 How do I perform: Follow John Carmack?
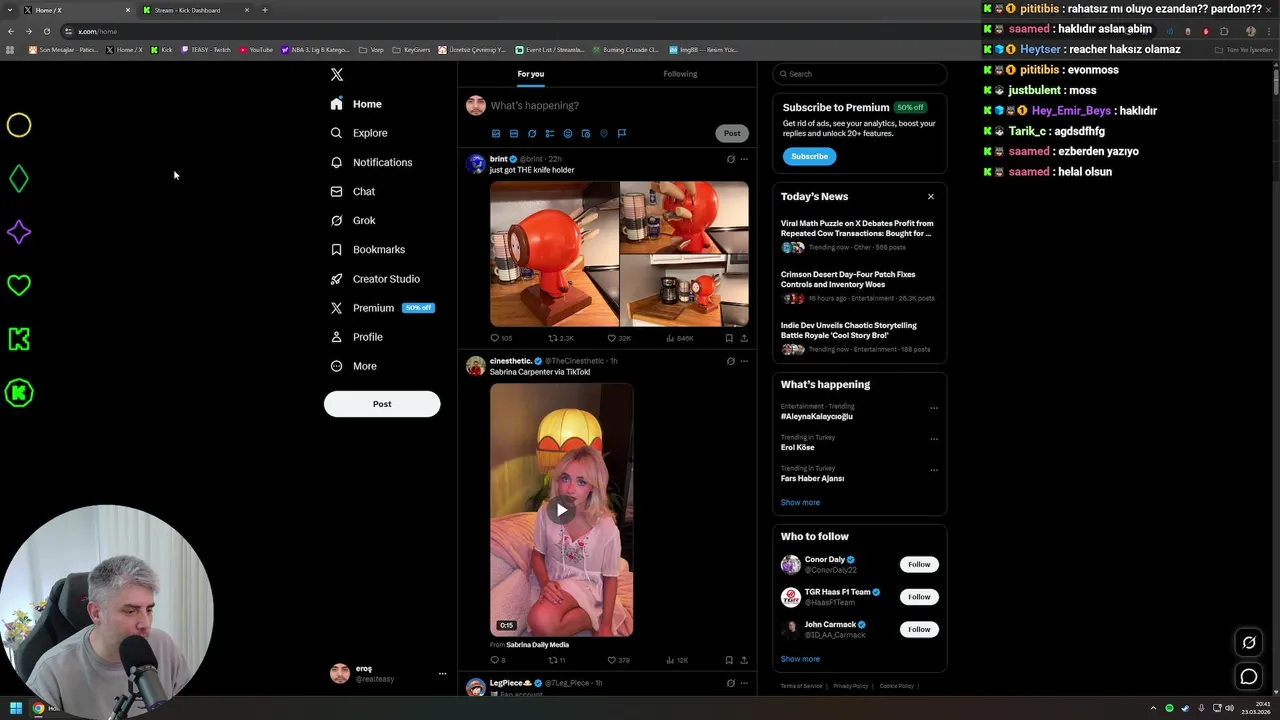tap(919, 629)
